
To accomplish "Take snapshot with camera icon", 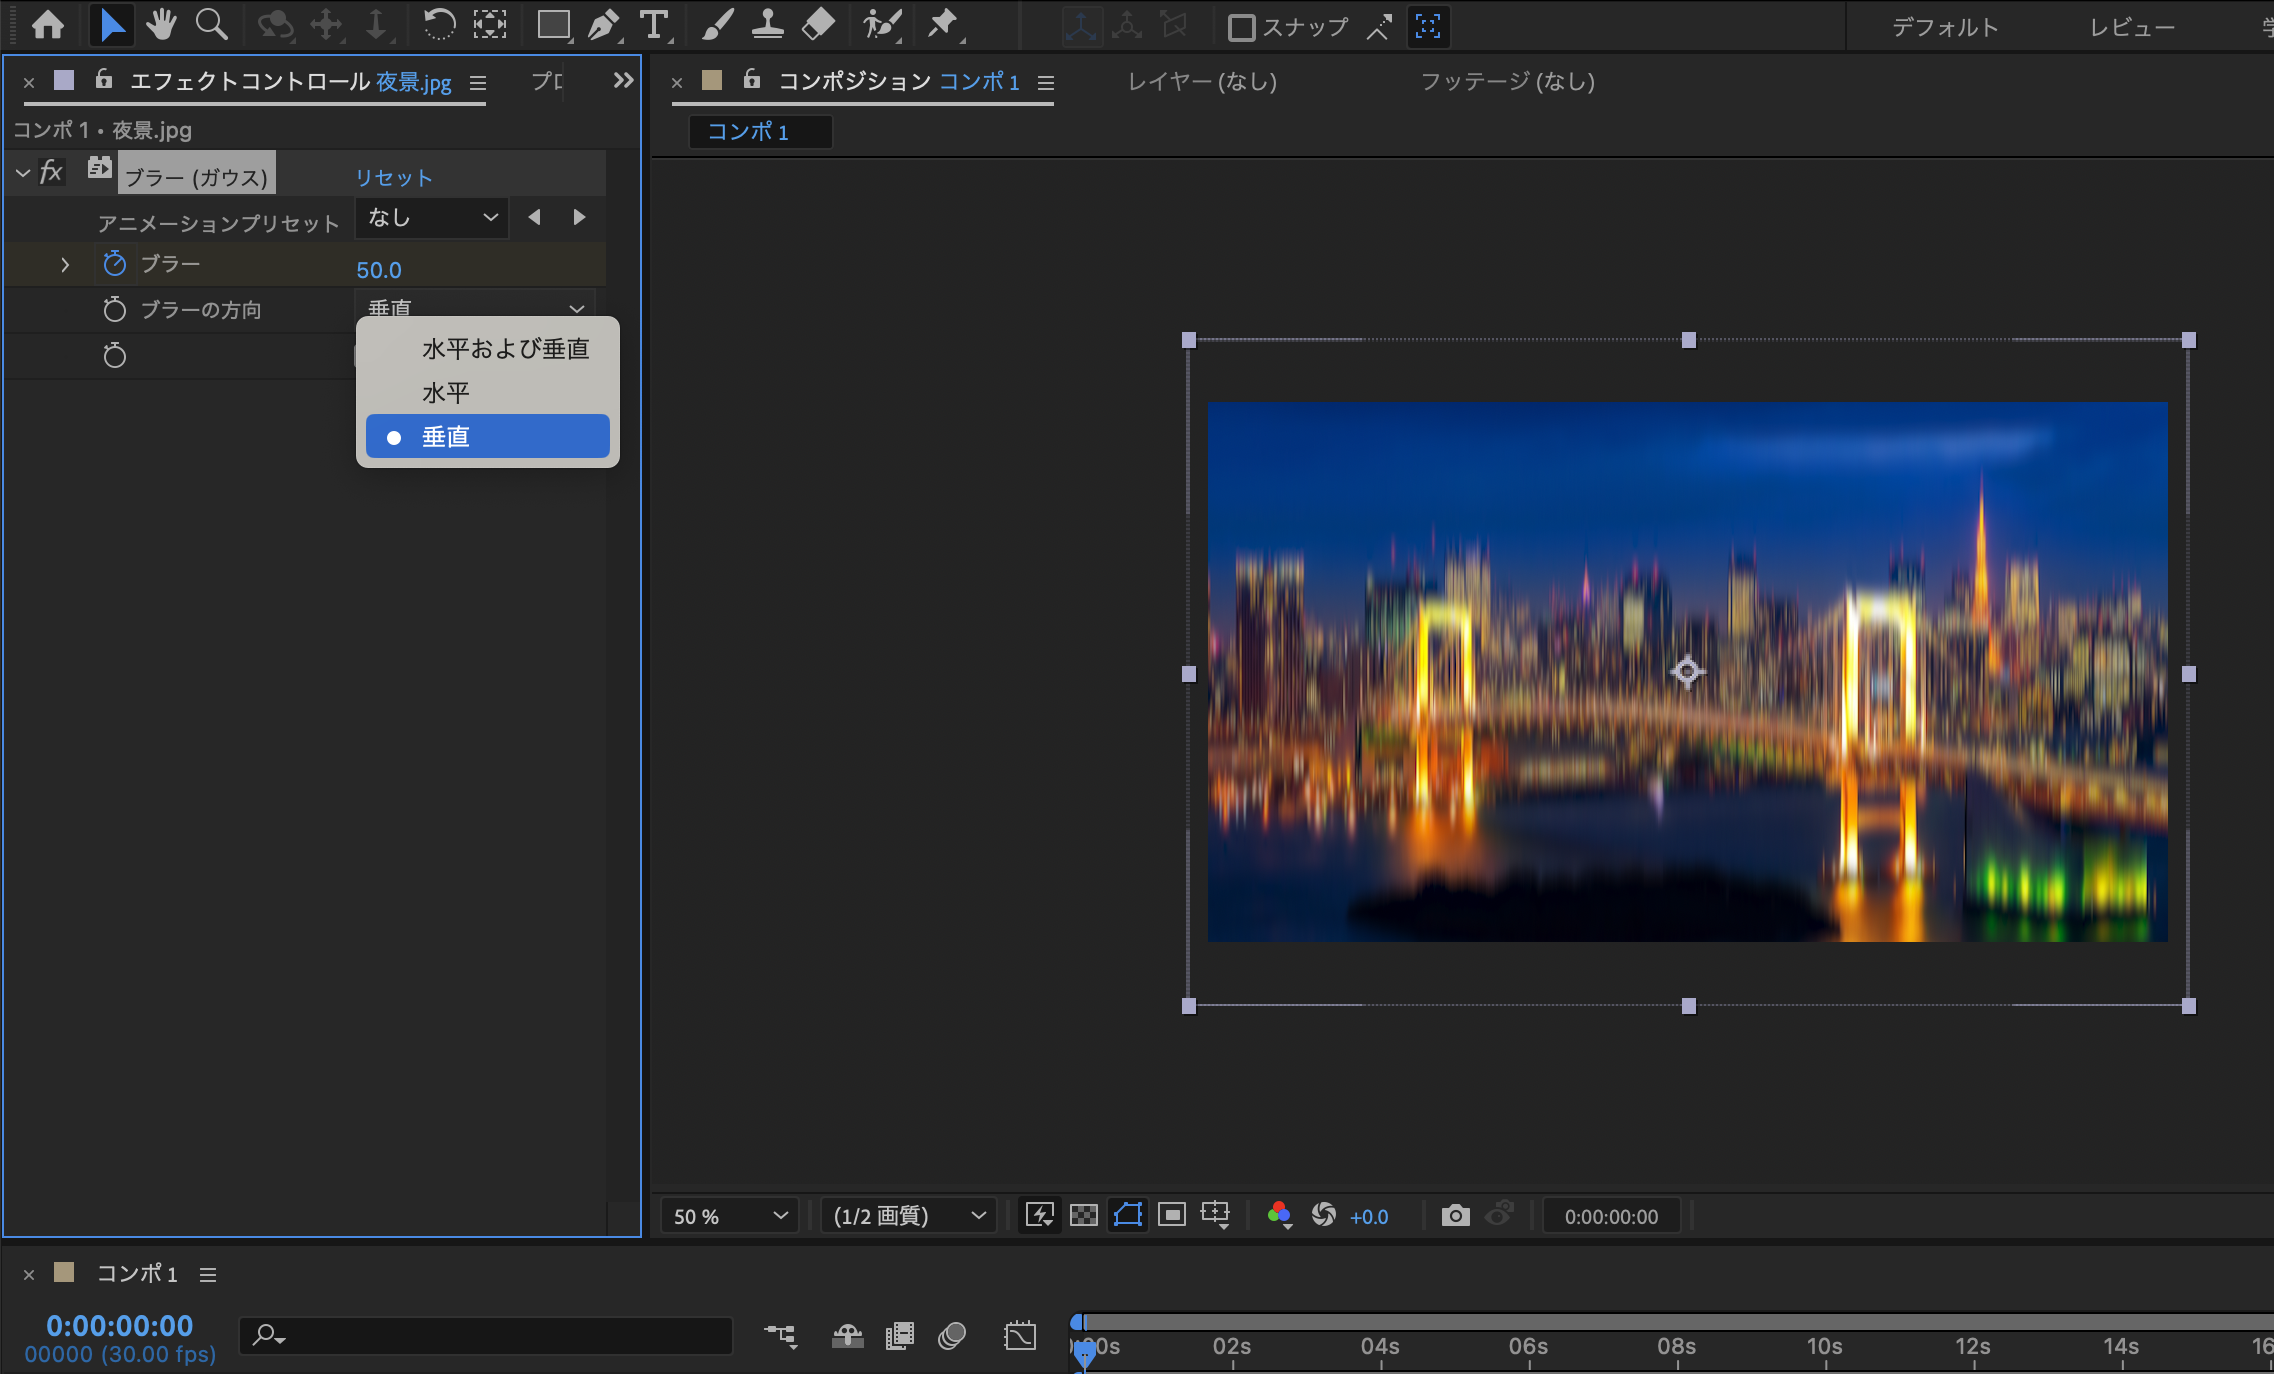I will (1456, 1215).
